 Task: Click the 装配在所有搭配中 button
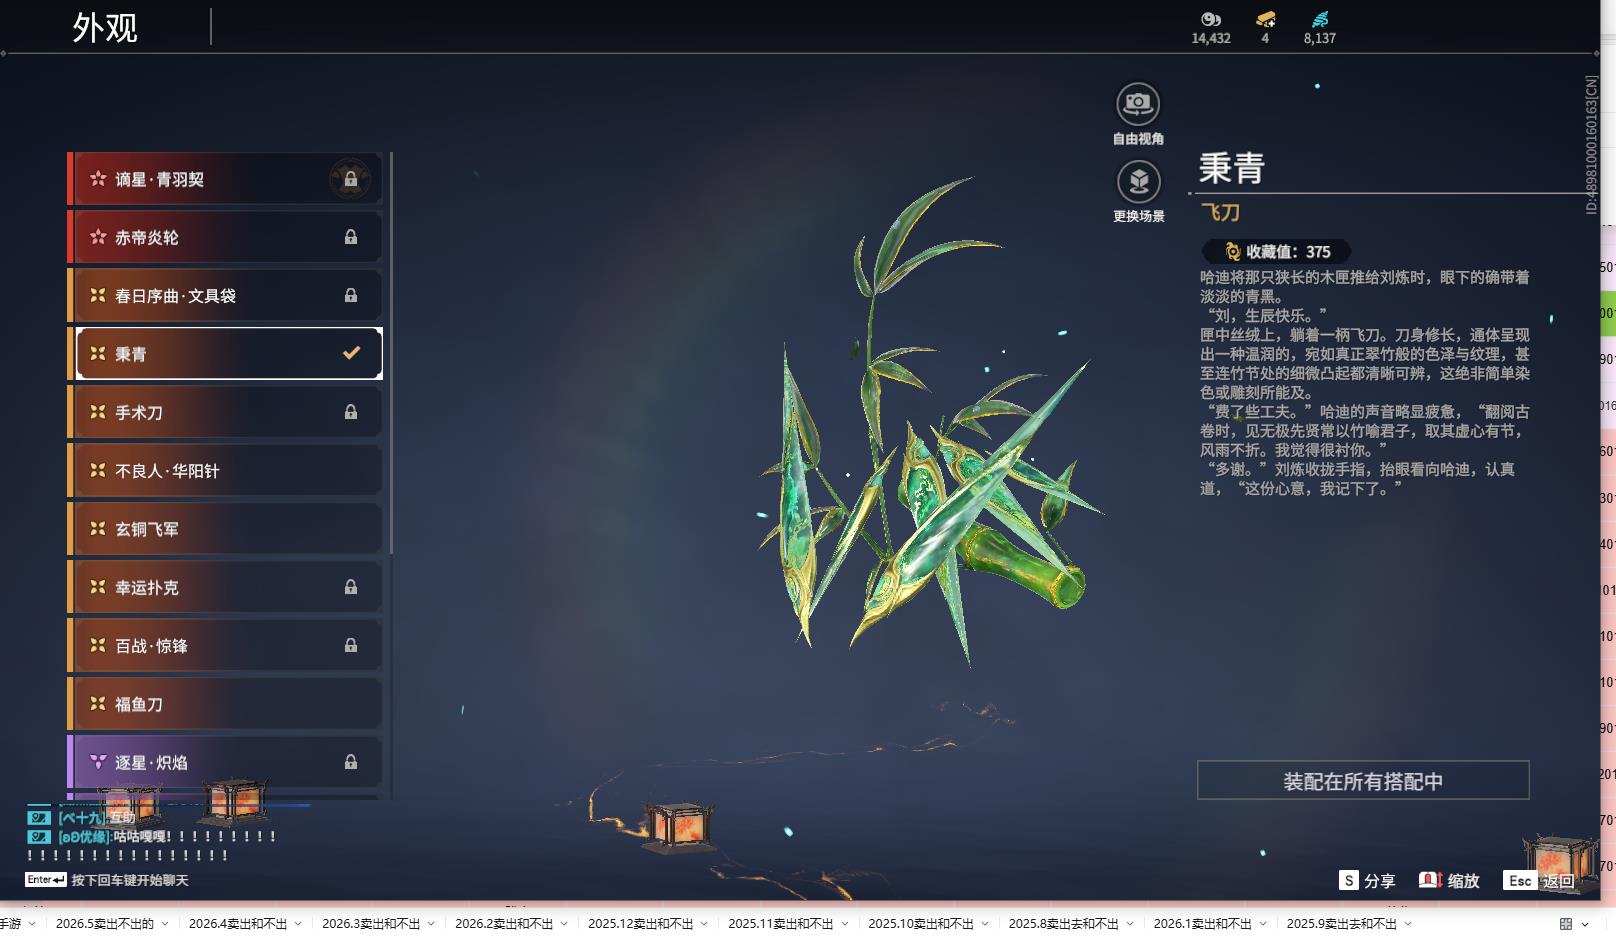point(1363,781)
